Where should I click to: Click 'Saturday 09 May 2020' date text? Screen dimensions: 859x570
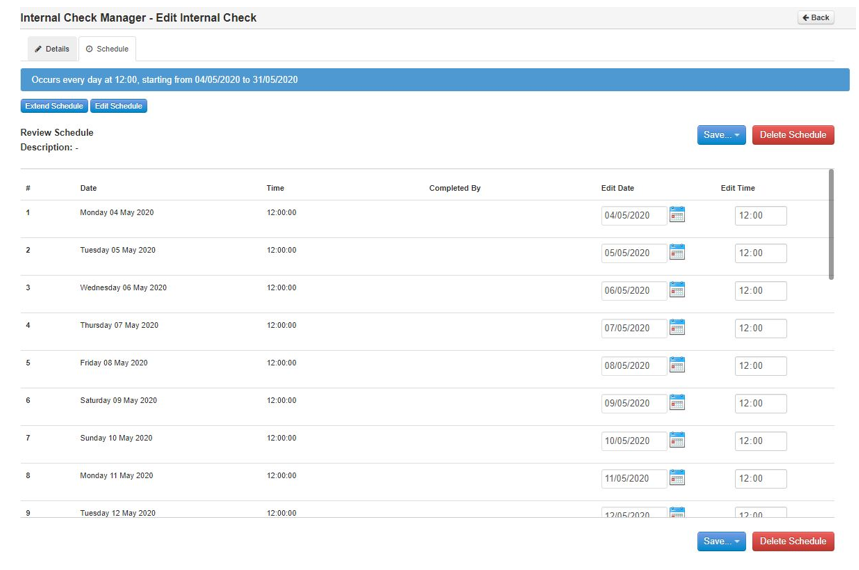118,401
